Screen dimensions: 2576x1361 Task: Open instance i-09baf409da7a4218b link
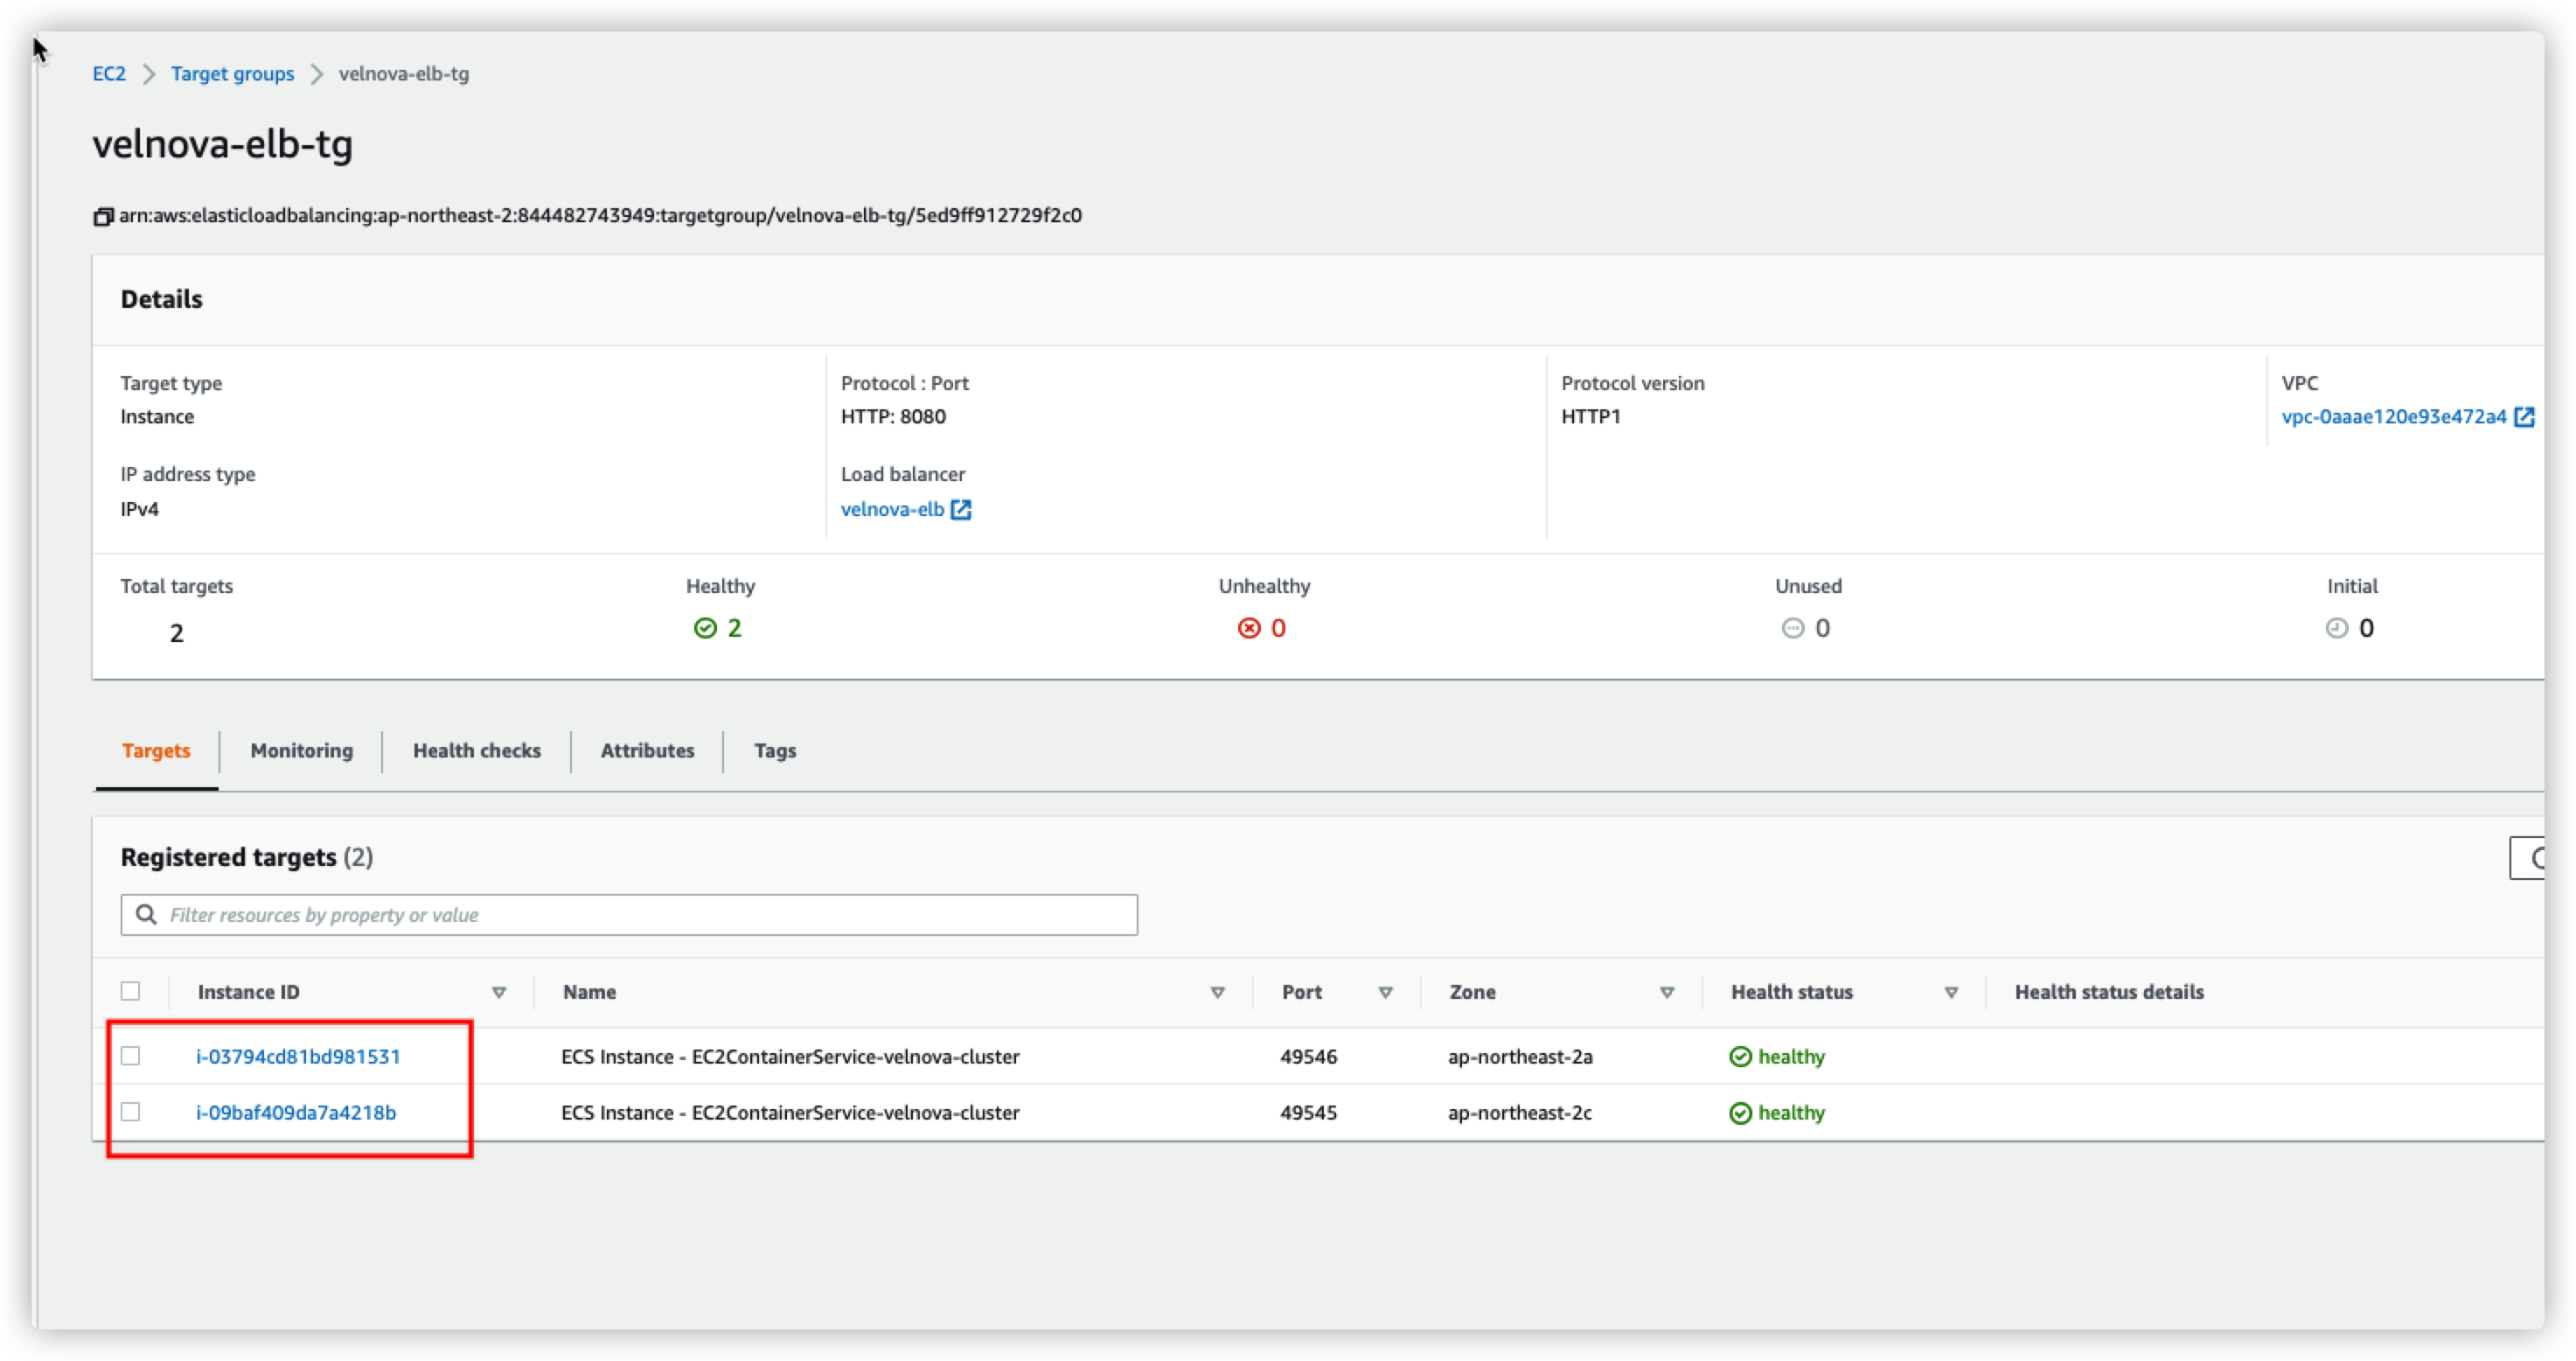[x=296, y=1113]
